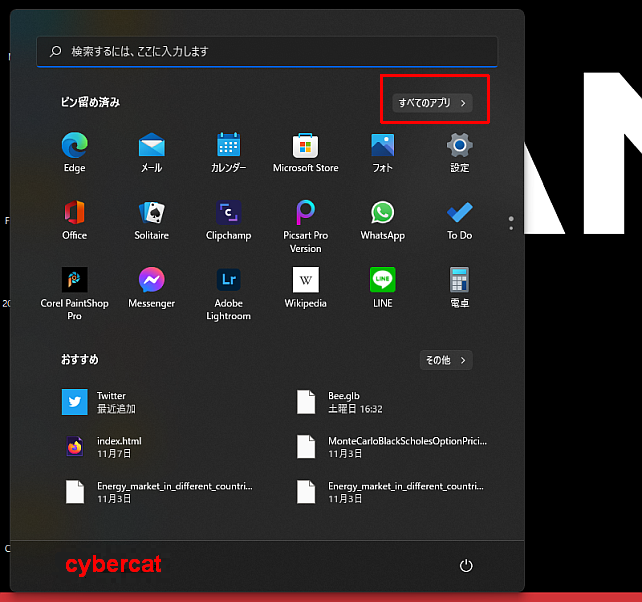The height and width of the screenshot is (602, 642).
Task: Expand すべてのアプリ all apps list
Action: click(432, 103)
